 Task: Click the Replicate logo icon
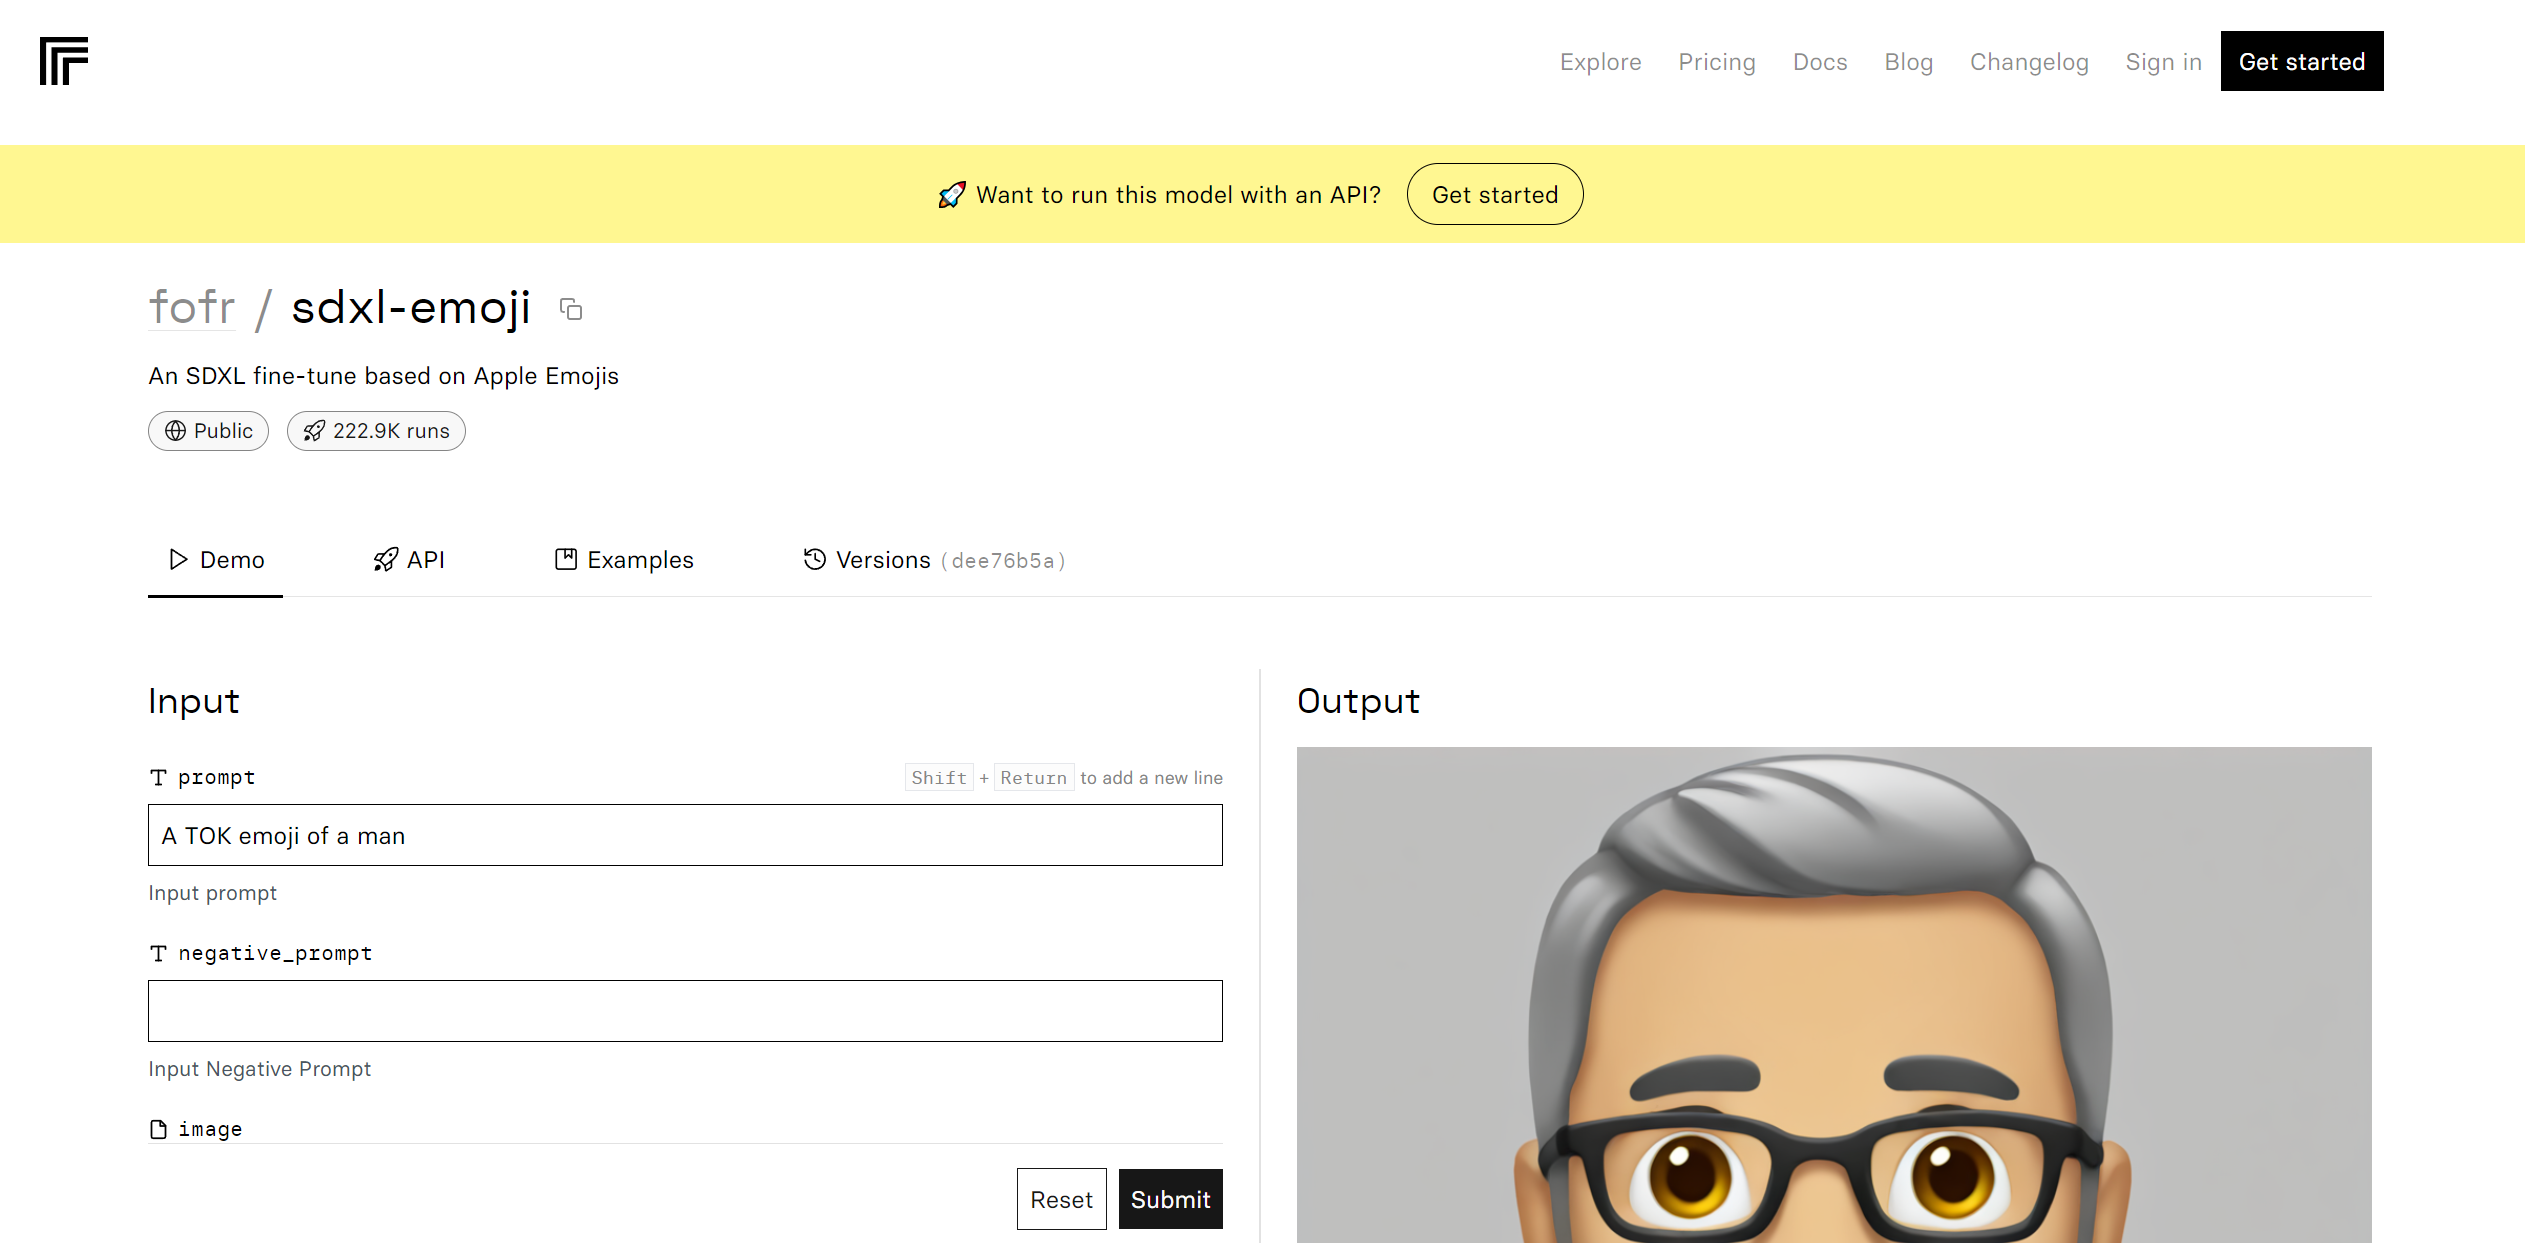[x=64, y=61]
